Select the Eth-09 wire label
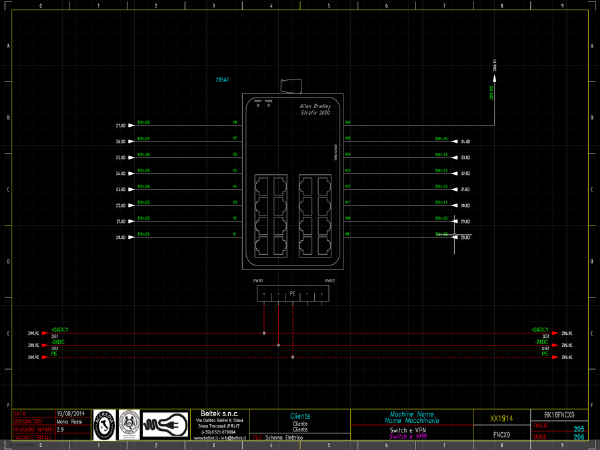Image resolution: width=600 pixels, height=450 pixels. (441, 234)
